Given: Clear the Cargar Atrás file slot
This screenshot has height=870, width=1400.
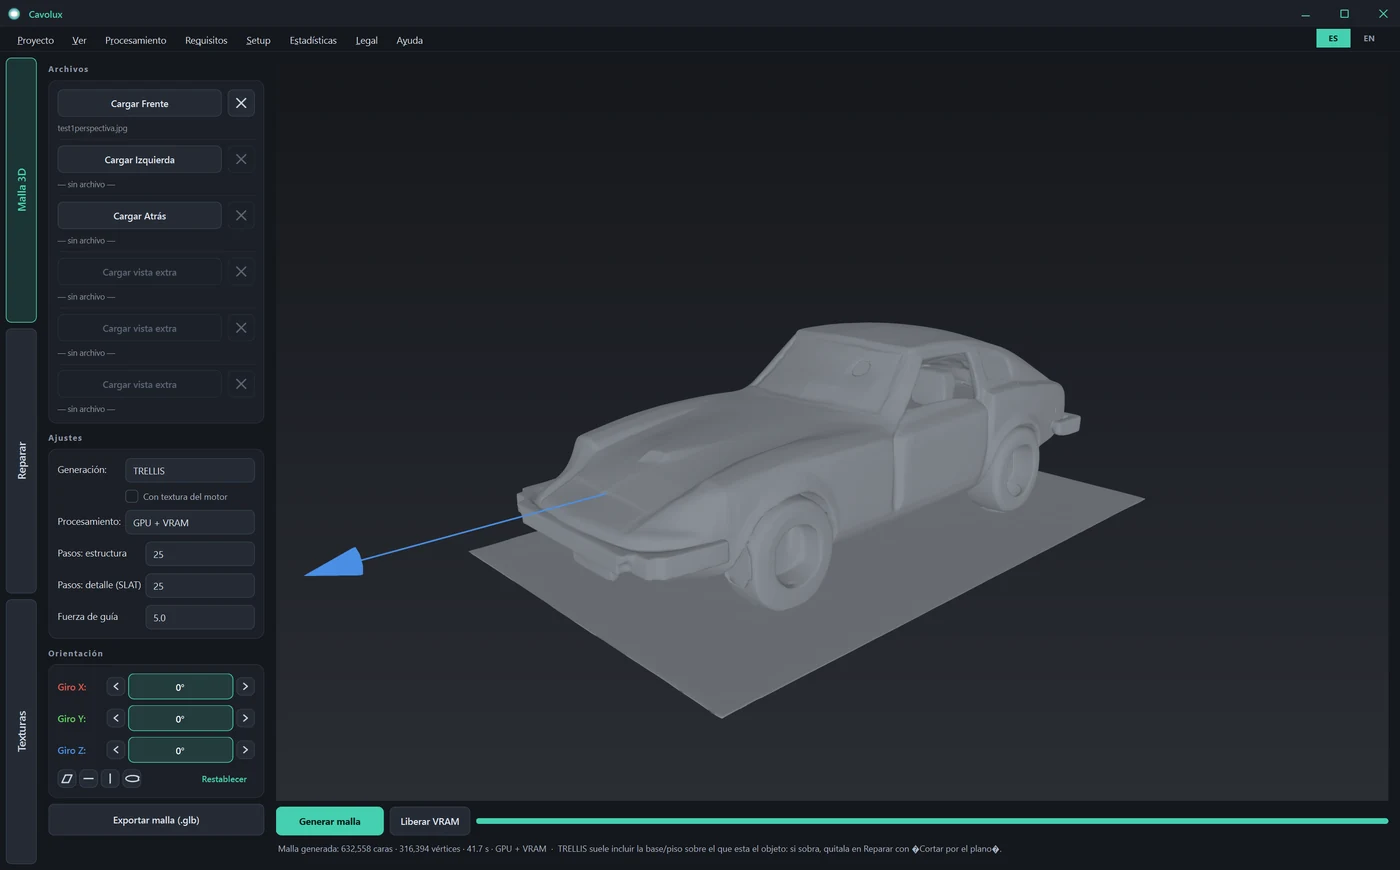Looking at the screenshot, I should coord(241,215).
